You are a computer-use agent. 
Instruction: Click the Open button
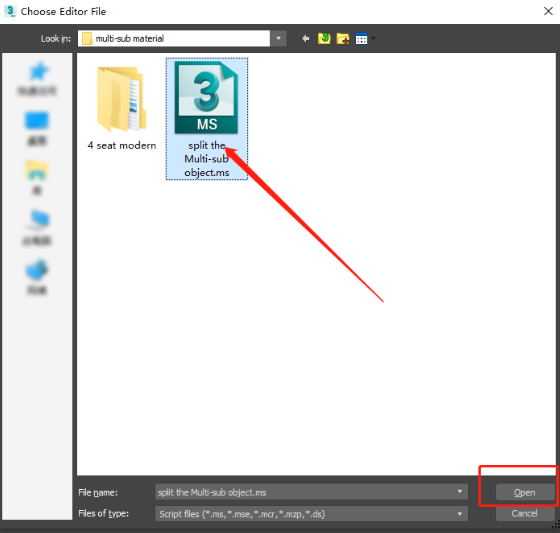[524, 492]
